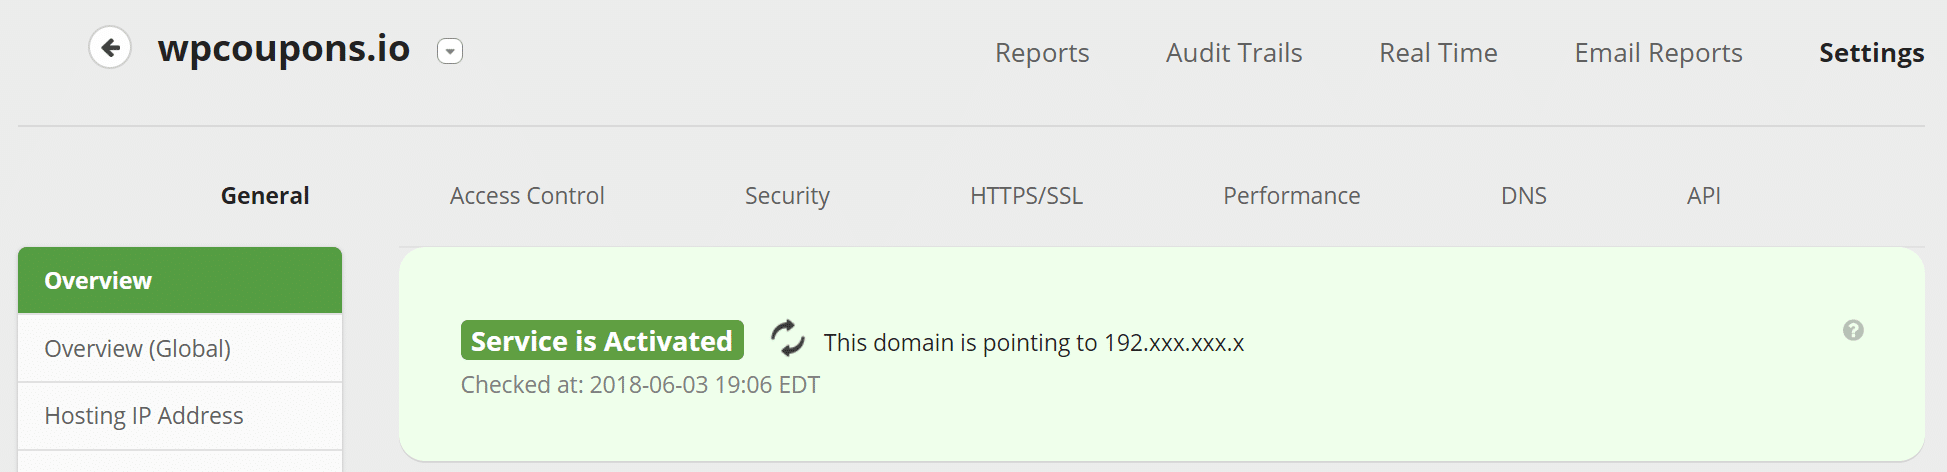Image resolution: width=1947 pixels, height=472 pixels.
Task: Open the Reports page
Action: click(x=1041, y=53)
